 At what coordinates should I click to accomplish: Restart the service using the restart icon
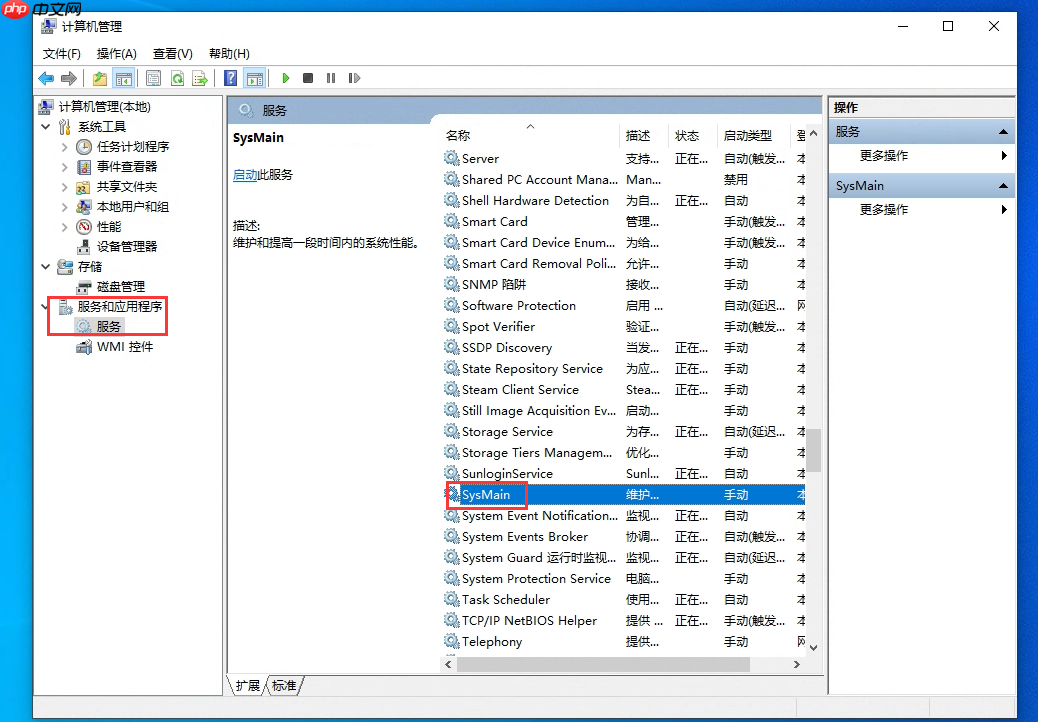[353, 77]
